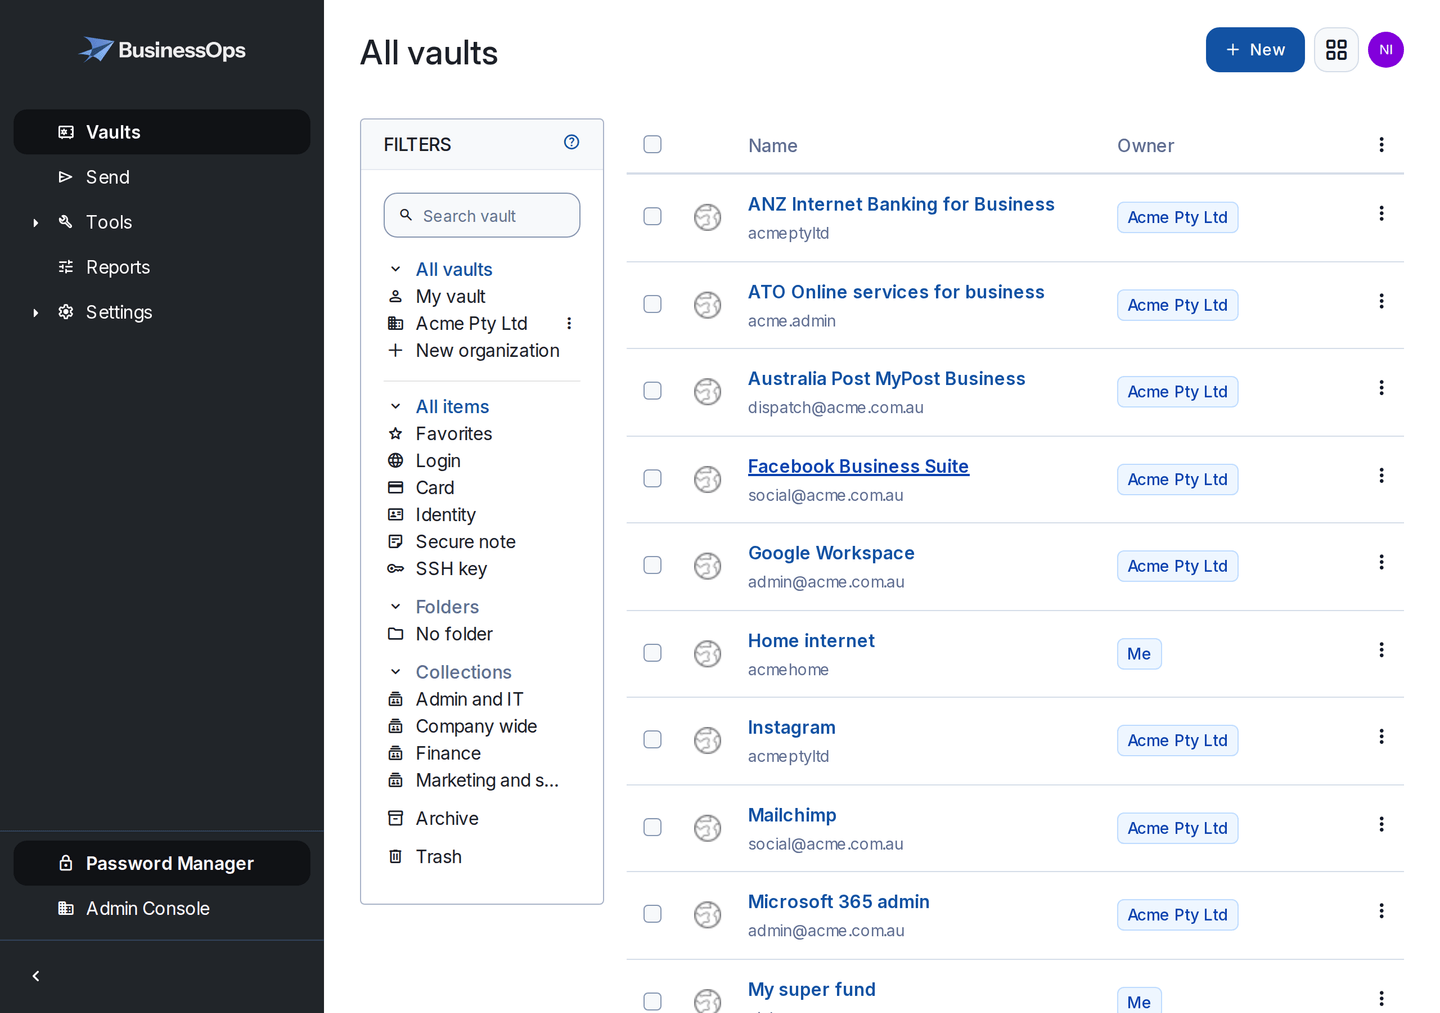The height and width of the screenshot is (1013, 1440).
Task: Open options menu for Mailchimp row
Action: coord(1381,824)
